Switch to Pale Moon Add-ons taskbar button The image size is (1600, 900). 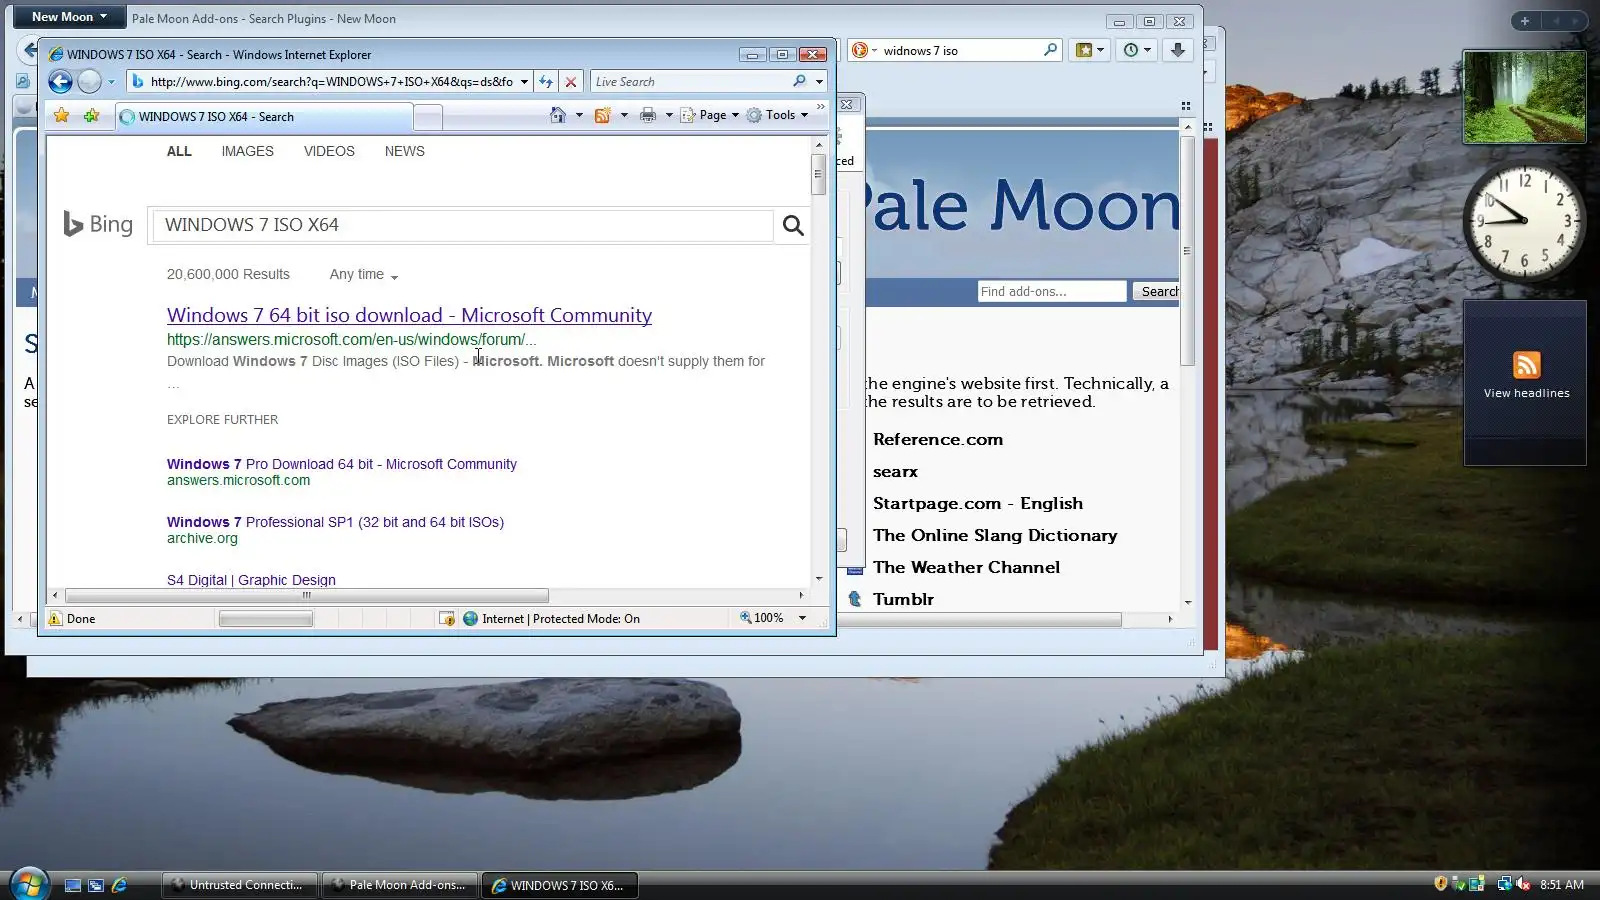[400, 885]
